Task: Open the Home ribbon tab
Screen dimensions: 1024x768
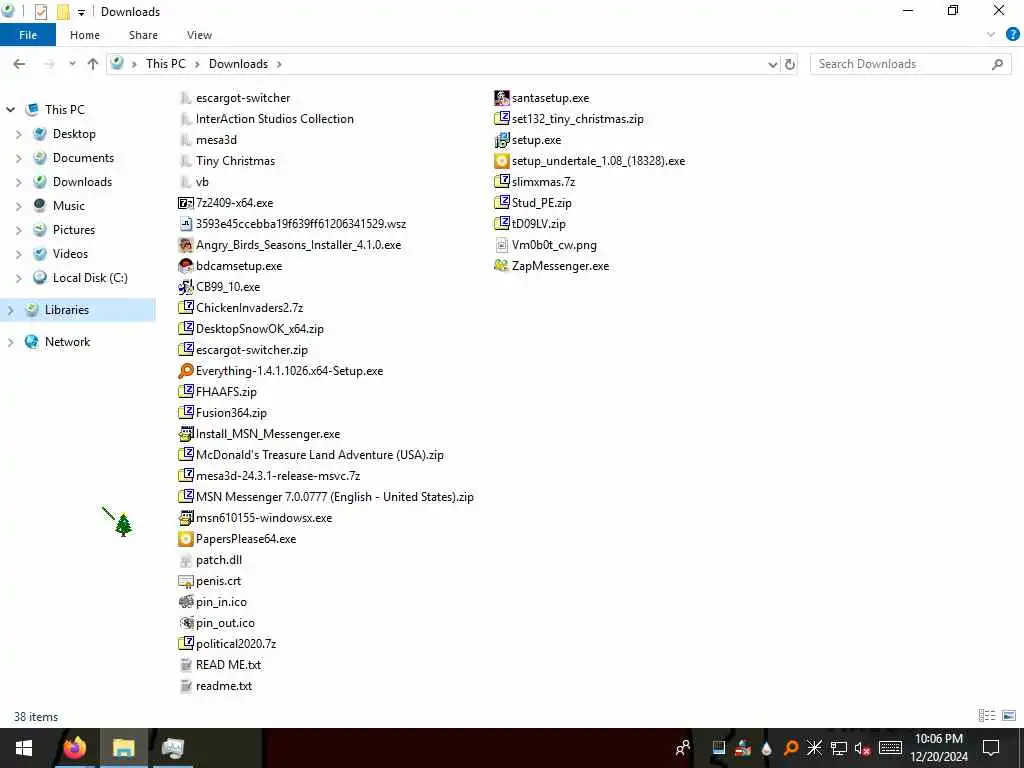Action: pyautogui.click(x=85, y=35)
